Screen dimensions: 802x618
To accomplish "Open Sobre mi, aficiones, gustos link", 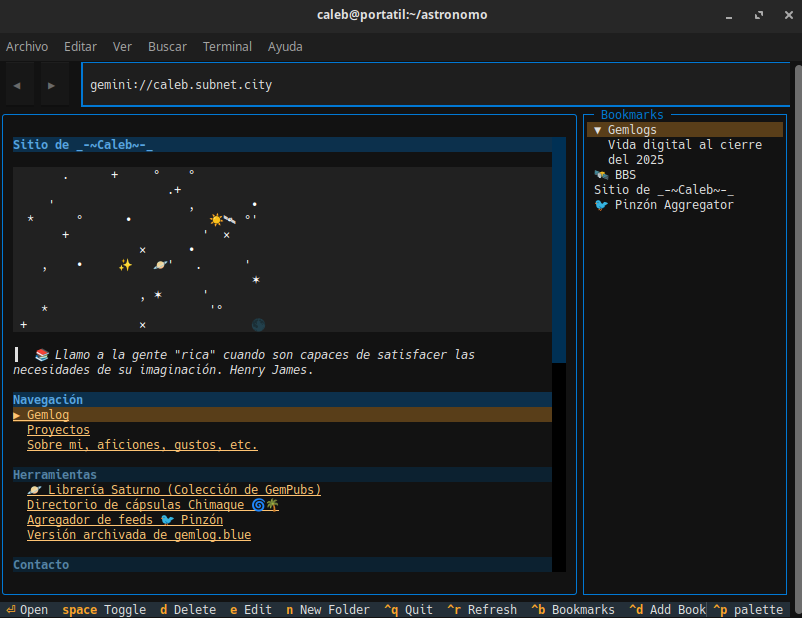I will (x=142, y=445).
